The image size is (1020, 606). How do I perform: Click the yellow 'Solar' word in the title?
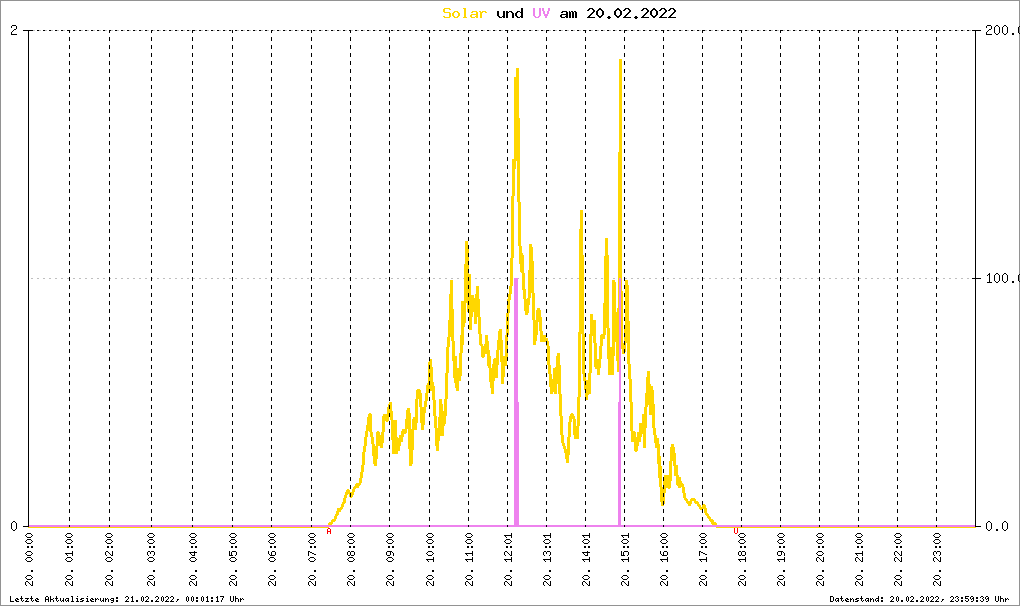[x=464, y=13]
